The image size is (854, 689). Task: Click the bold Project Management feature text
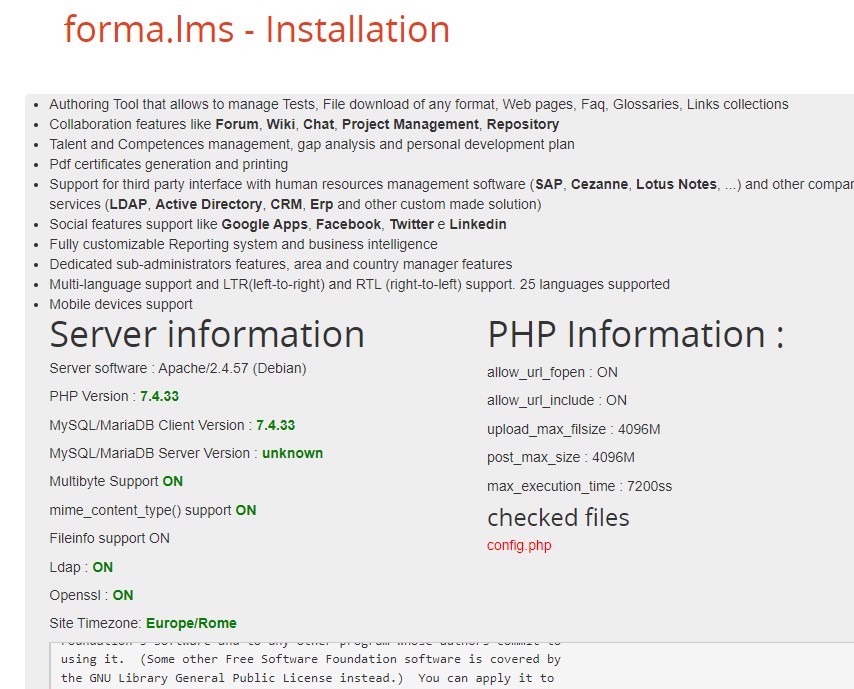point(410,124)
